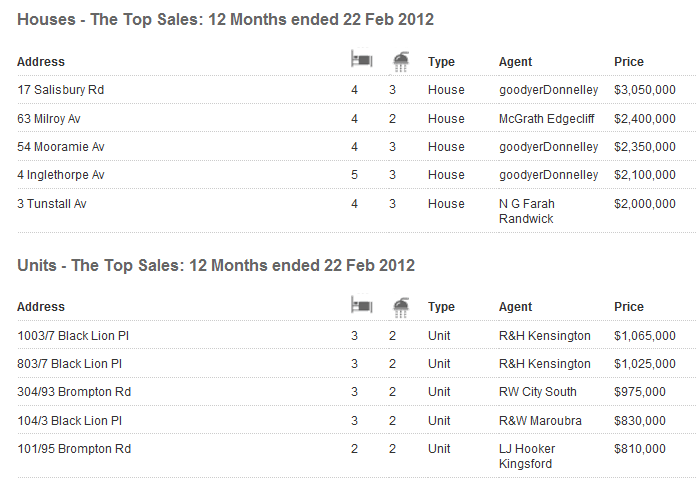Select the McGrath Edgecliff agent name
This screenshot has height=497, width=696.
tap(546, 119)
